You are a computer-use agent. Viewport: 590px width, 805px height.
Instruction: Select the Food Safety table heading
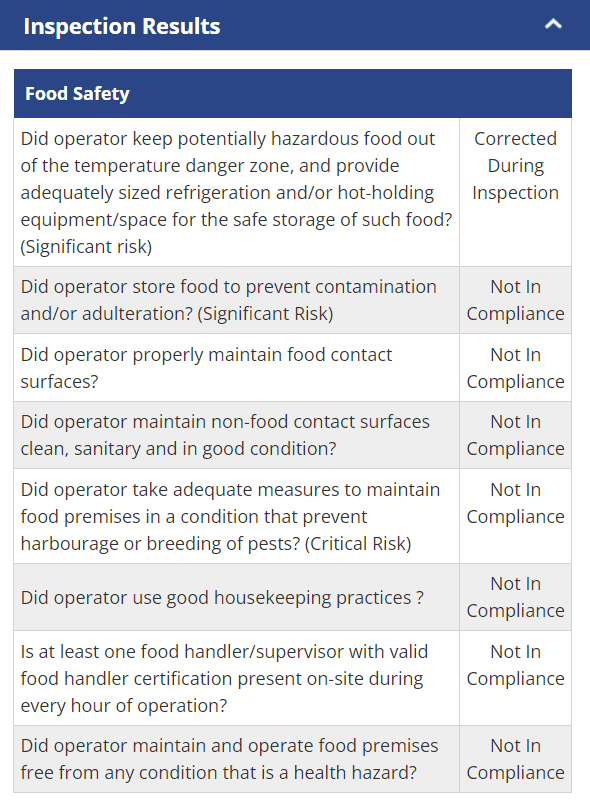(77, 93)
